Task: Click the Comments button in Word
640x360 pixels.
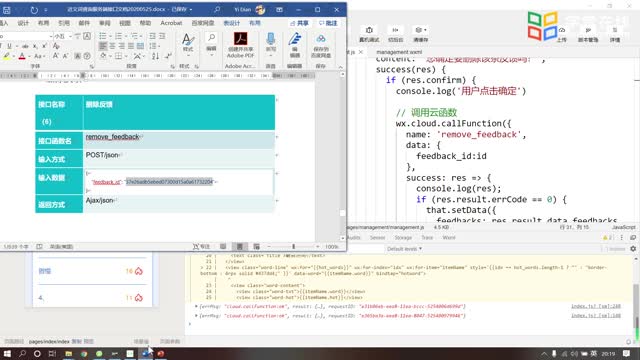Action: pyautogui.click(x=329, y=23)
